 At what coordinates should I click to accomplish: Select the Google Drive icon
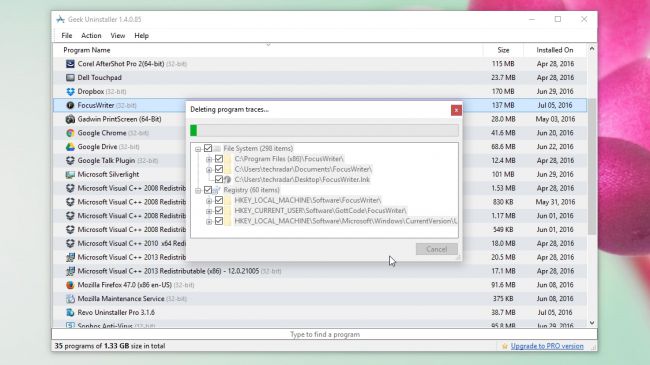point(70,147)
